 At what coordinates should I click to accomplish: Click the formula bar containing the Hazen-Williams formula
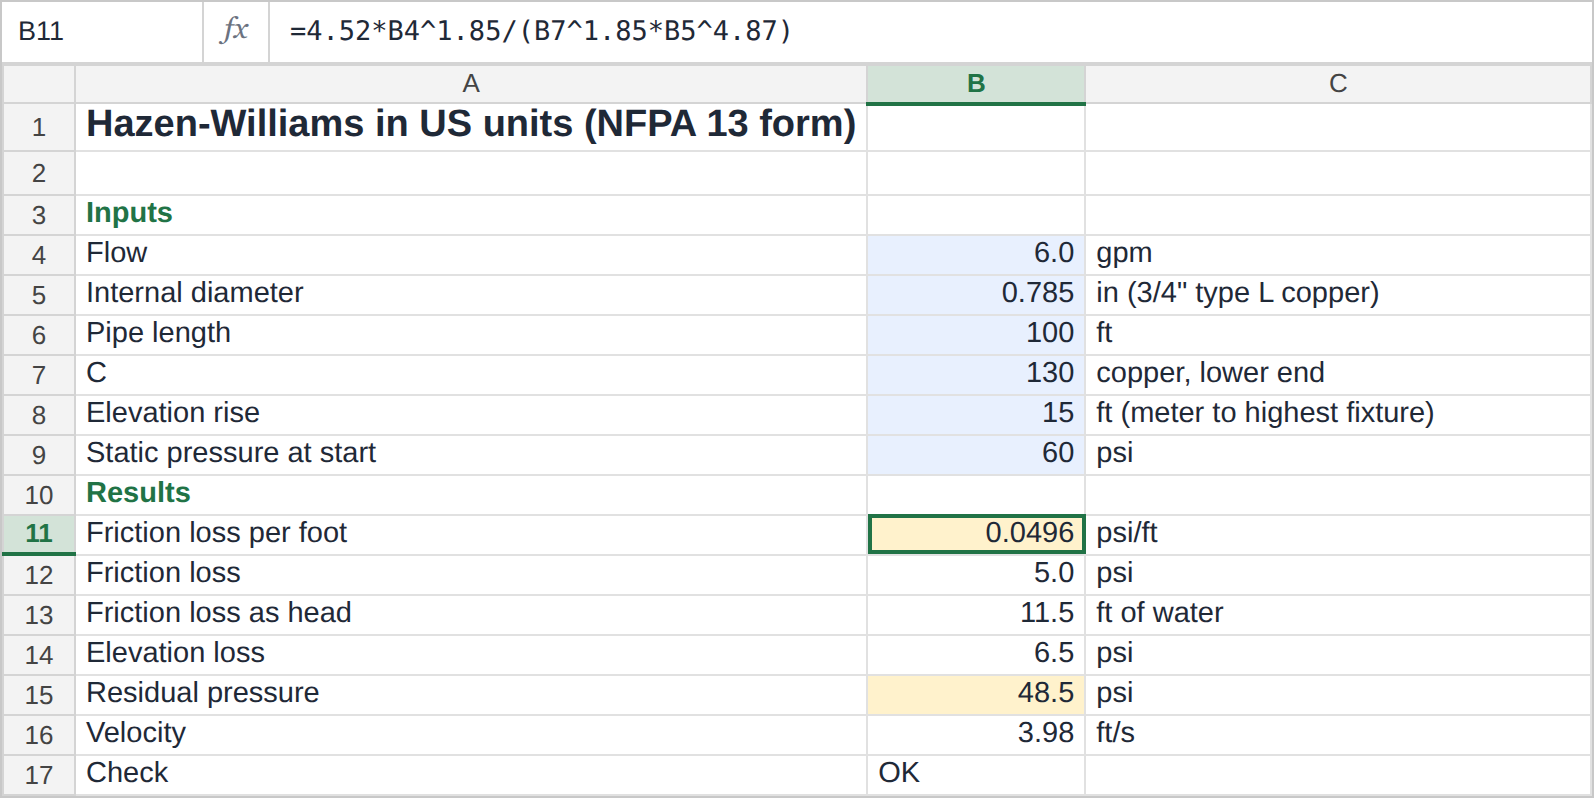(929, 32)
